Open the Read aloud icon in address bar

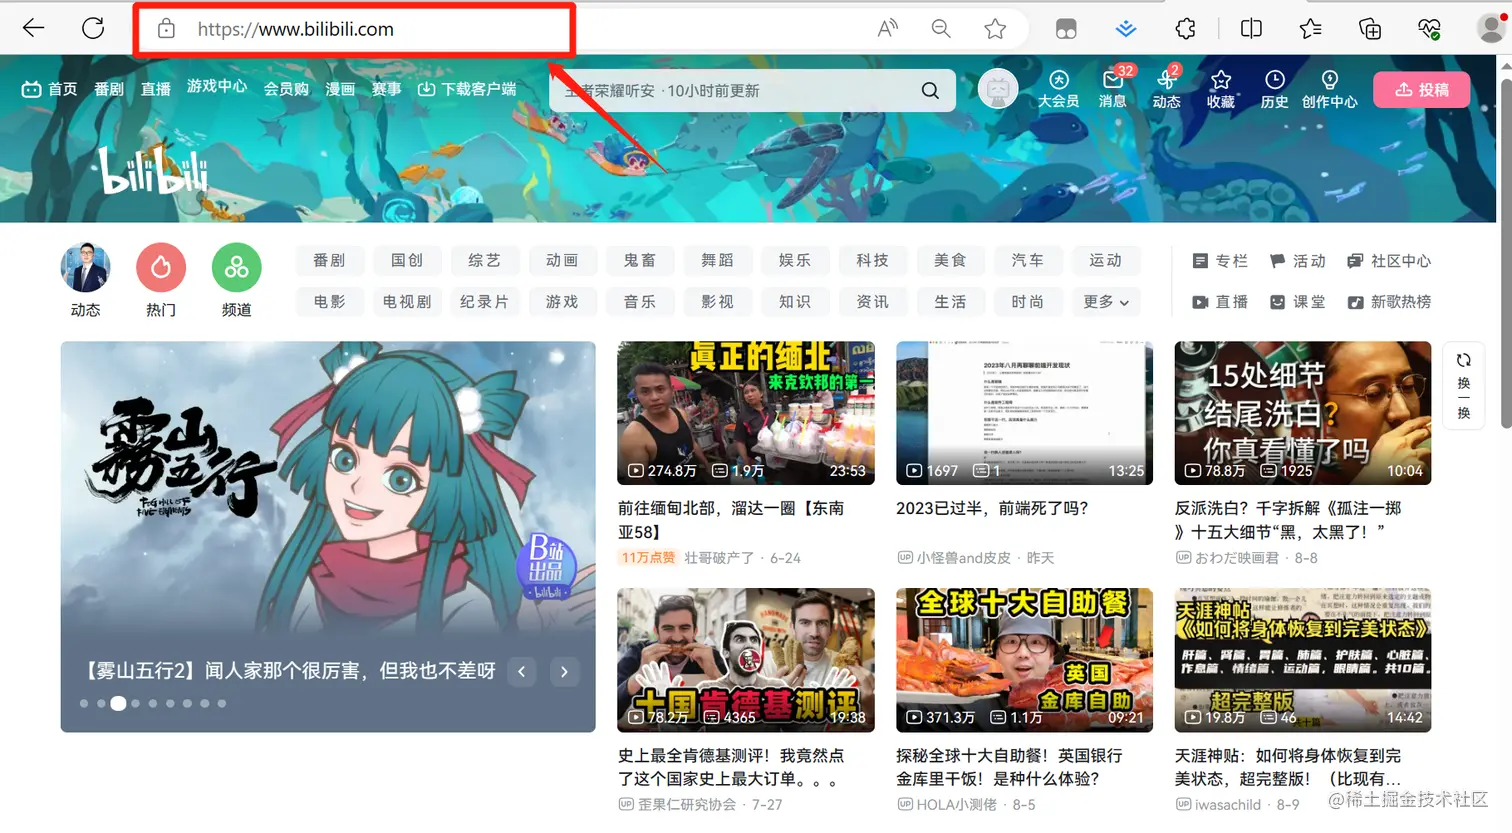pyautogui.click(x=888, y=29)
